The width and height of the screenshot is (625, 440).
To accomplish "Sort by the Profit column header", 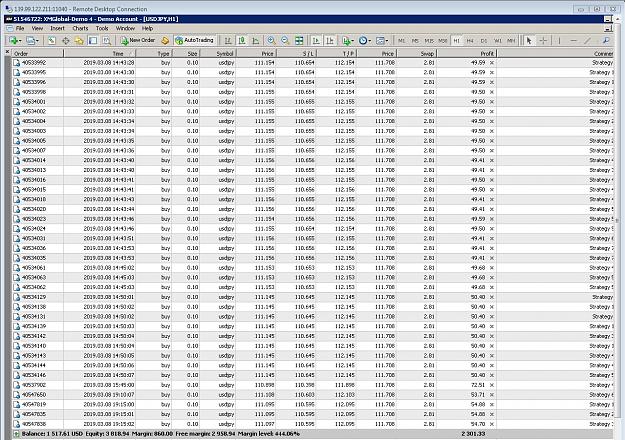I will 467,53.
